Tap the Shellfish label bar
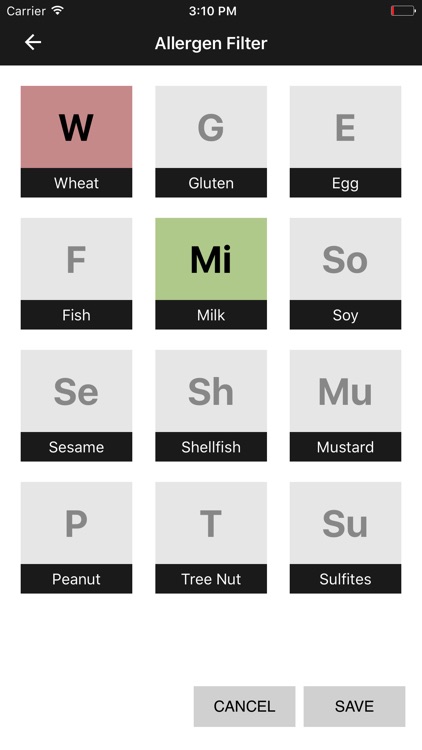The image size is (422, 750). pyautogui.click(x=211, y=447)
